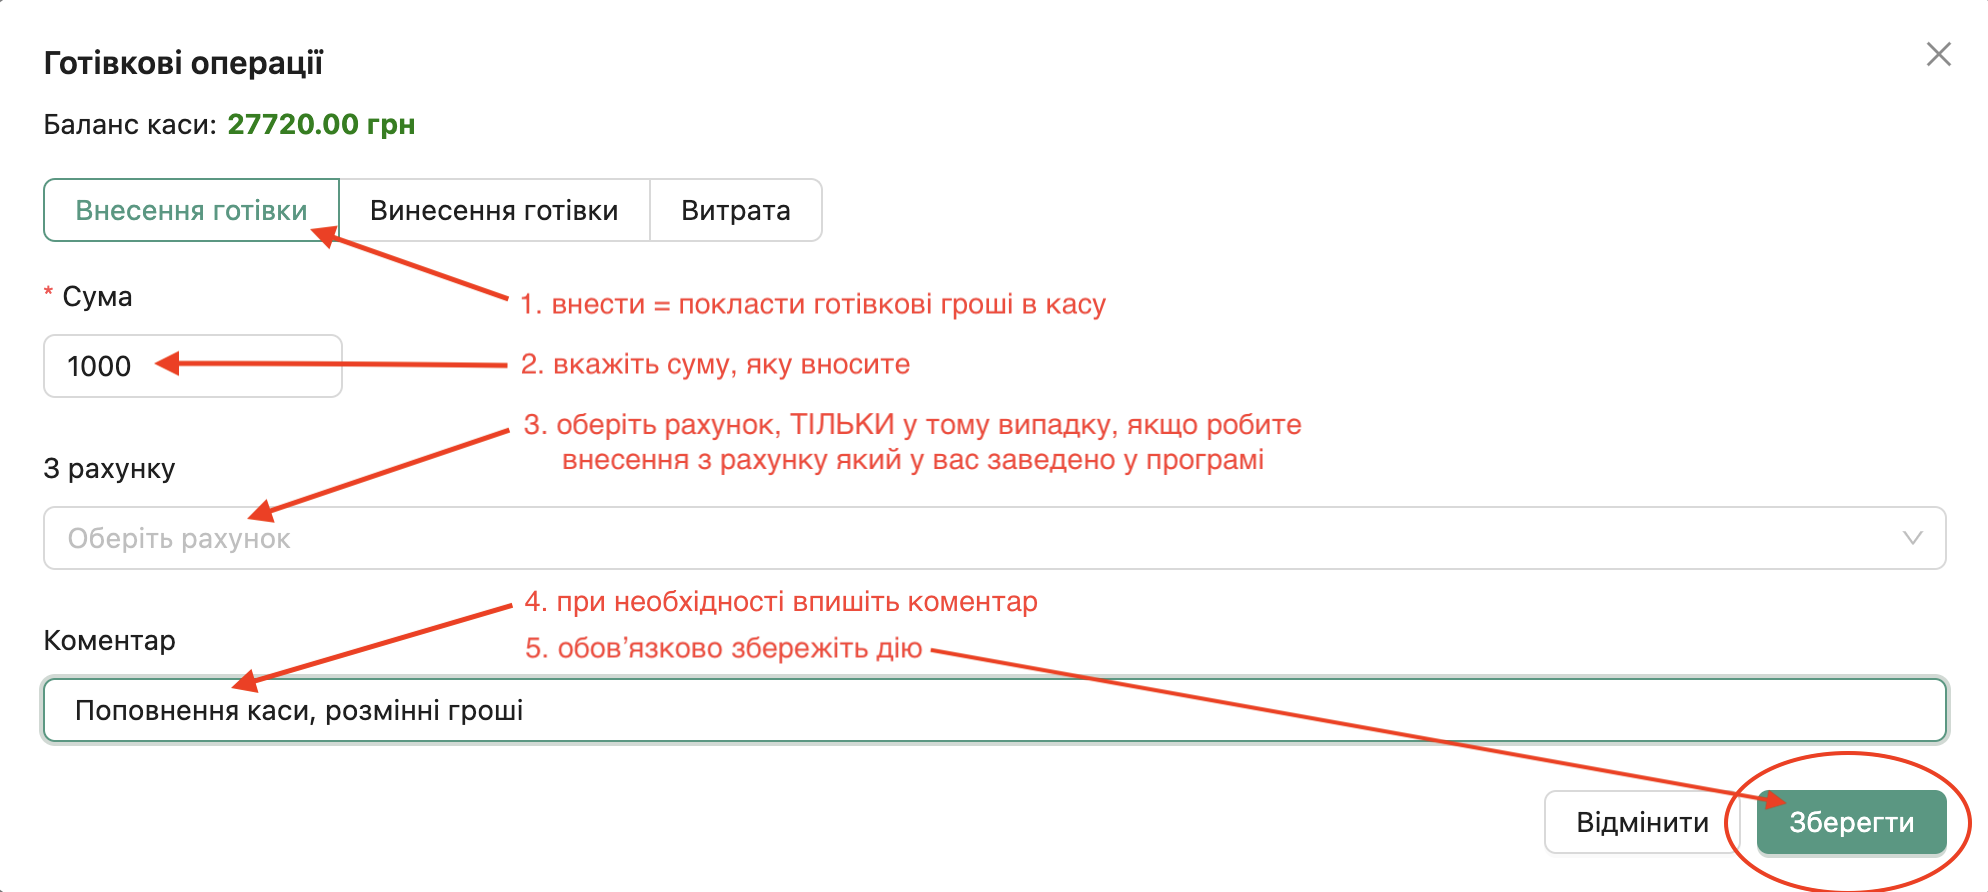The width and height of the screenshot is (1988, 892).
Task: Click the З рахунку label
Action: 109,468
